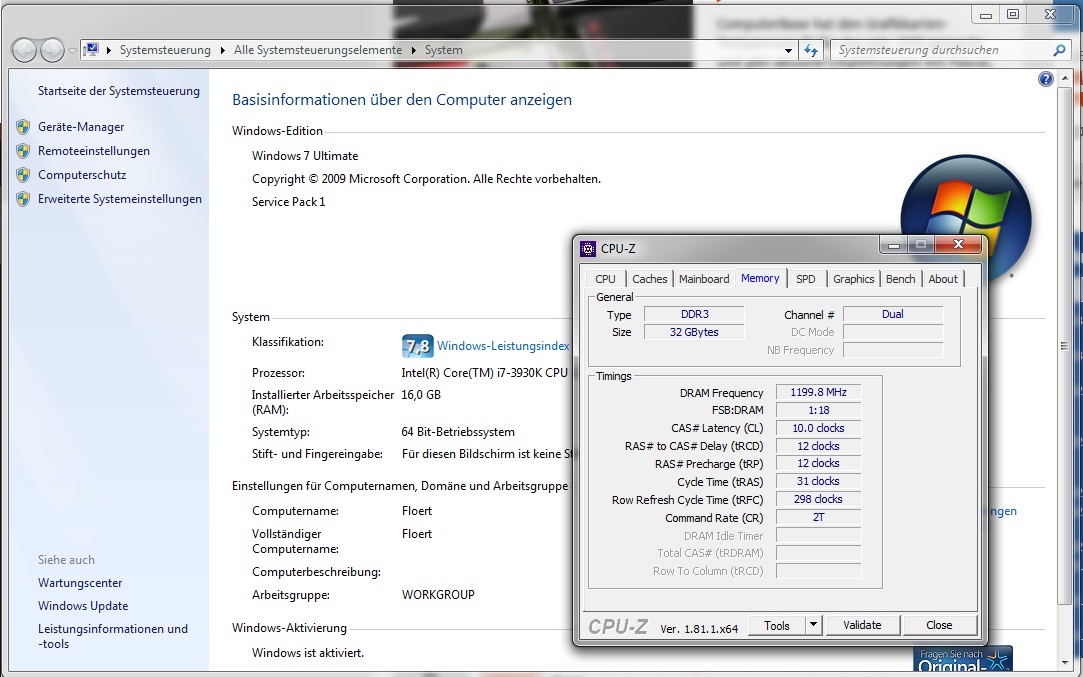Open Windows Update link

83,606
